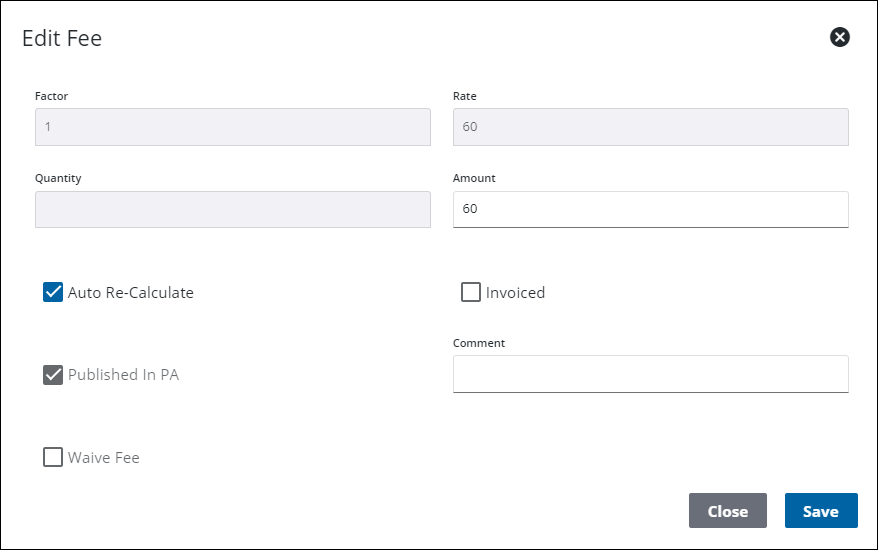
Task: Click the "Quantity" field caption
Action: pos(58,178)
